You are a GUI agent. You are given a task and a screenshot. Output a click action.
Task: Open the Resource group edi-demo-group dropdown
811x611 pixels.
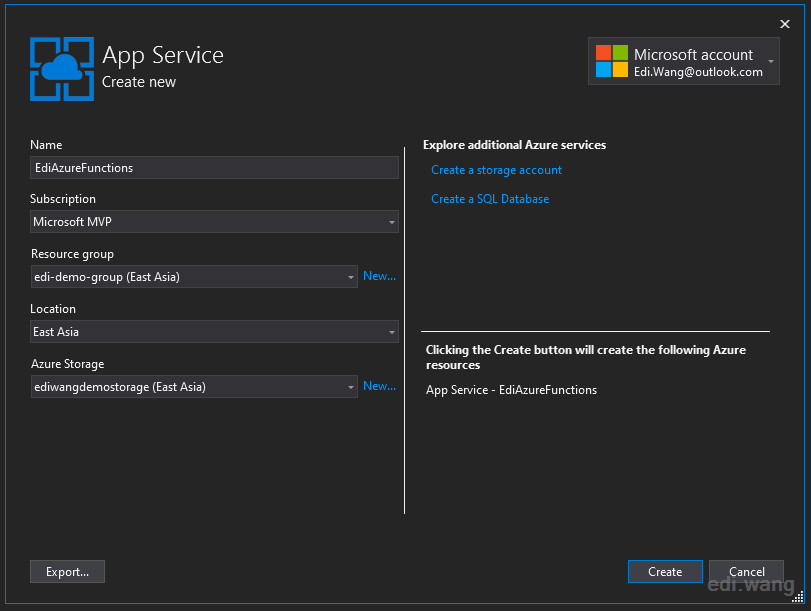(194, 277)
